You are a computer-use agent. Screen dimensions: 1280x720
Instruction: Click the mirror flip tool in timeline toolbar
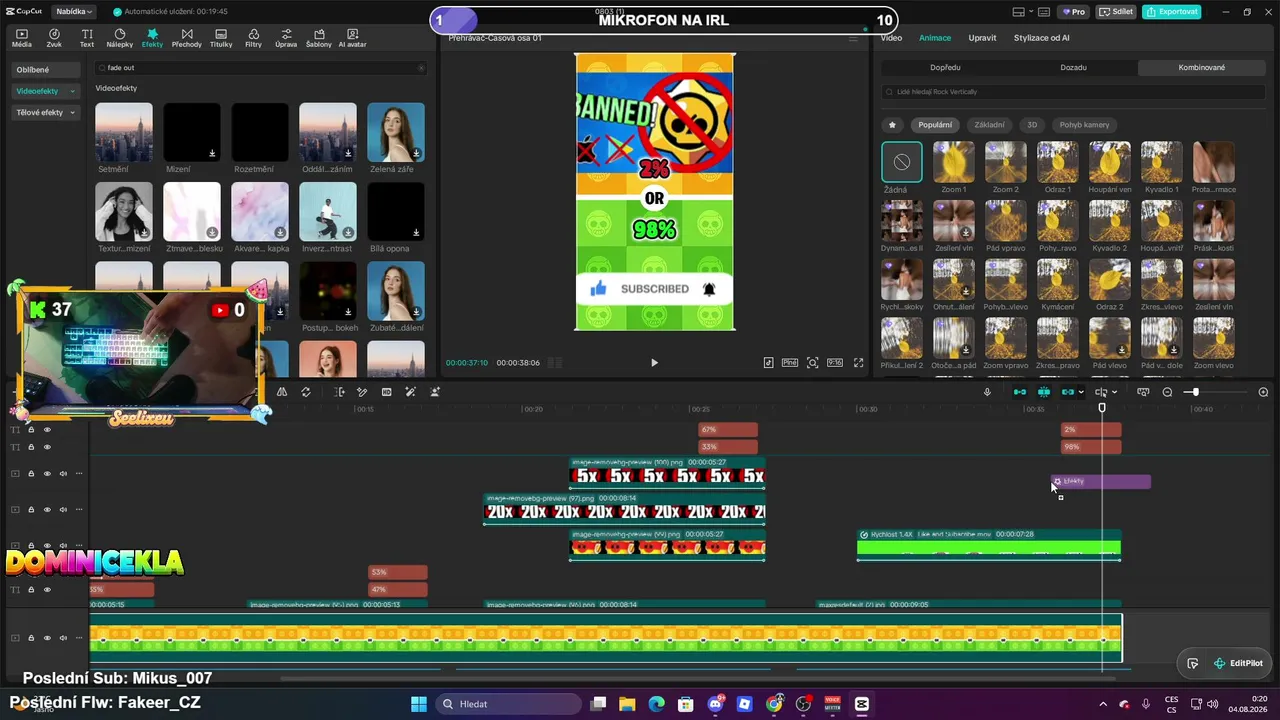[282, 392]
